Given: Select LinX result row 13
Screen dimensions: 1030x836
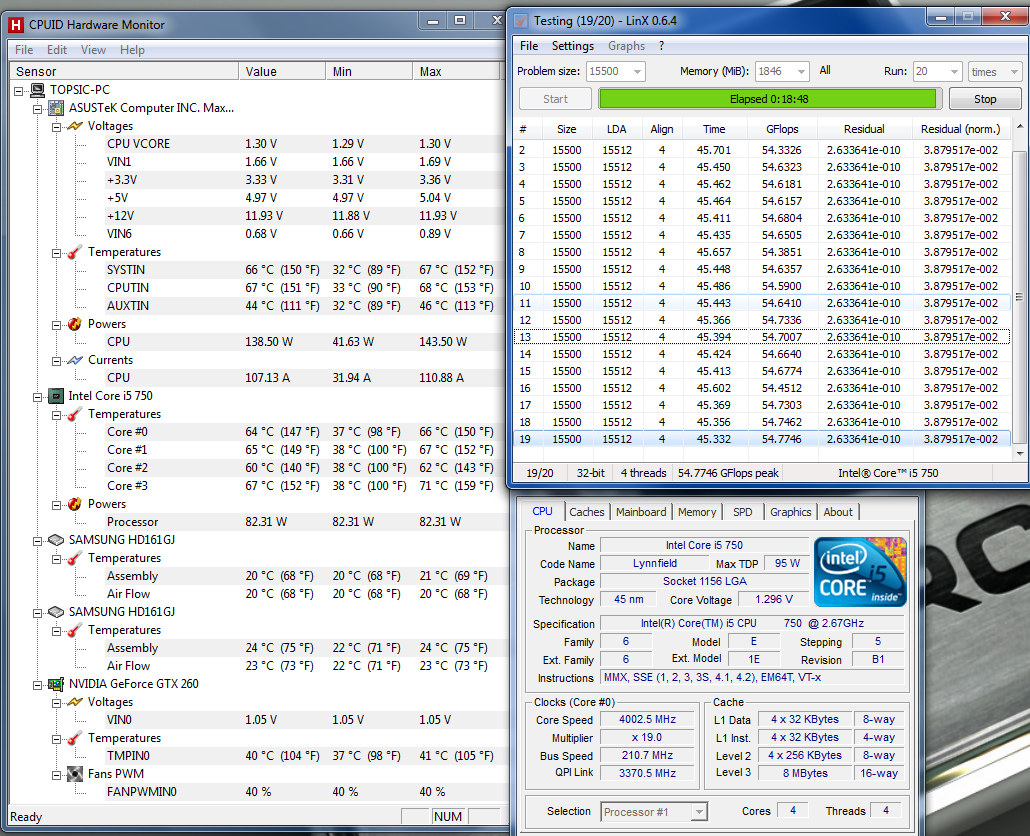Looking at the screenshot, I should click(x=762, y=337).
